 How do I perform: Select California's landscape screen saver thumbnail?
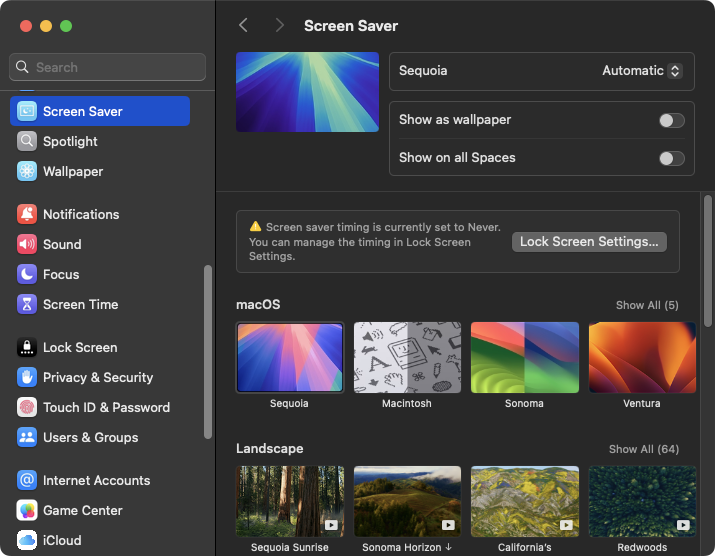coord(525,501)
